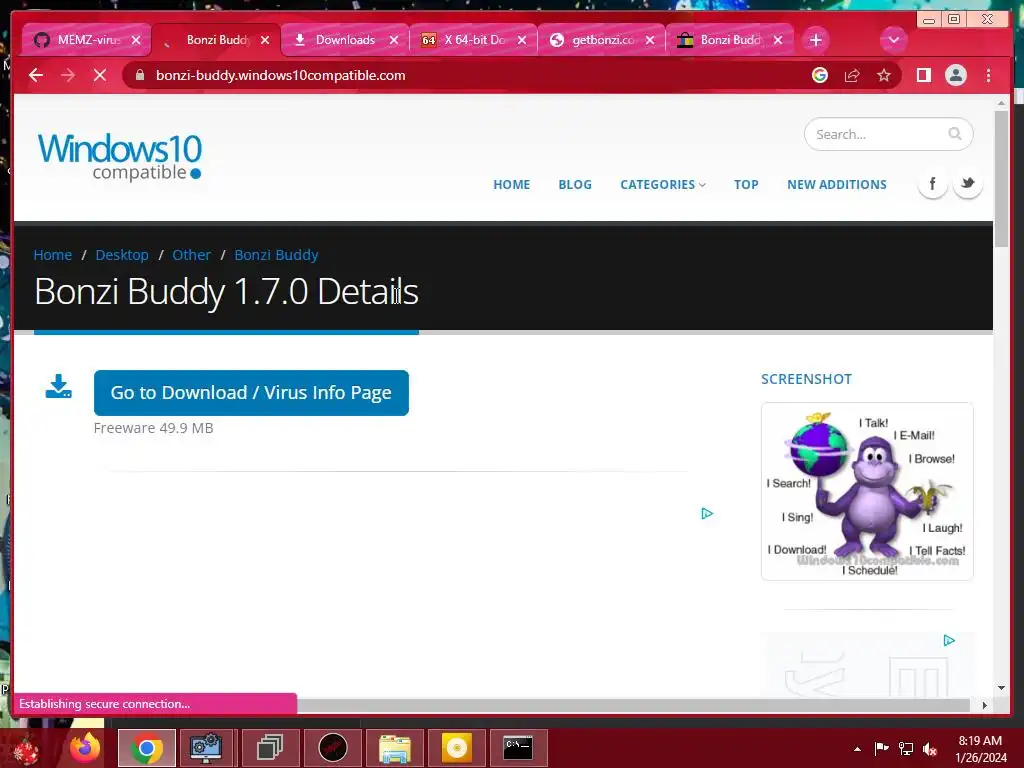Screen dimensions: 1024x768
Task: Click the search magnifier icon
Action: [x=954, y=134]
